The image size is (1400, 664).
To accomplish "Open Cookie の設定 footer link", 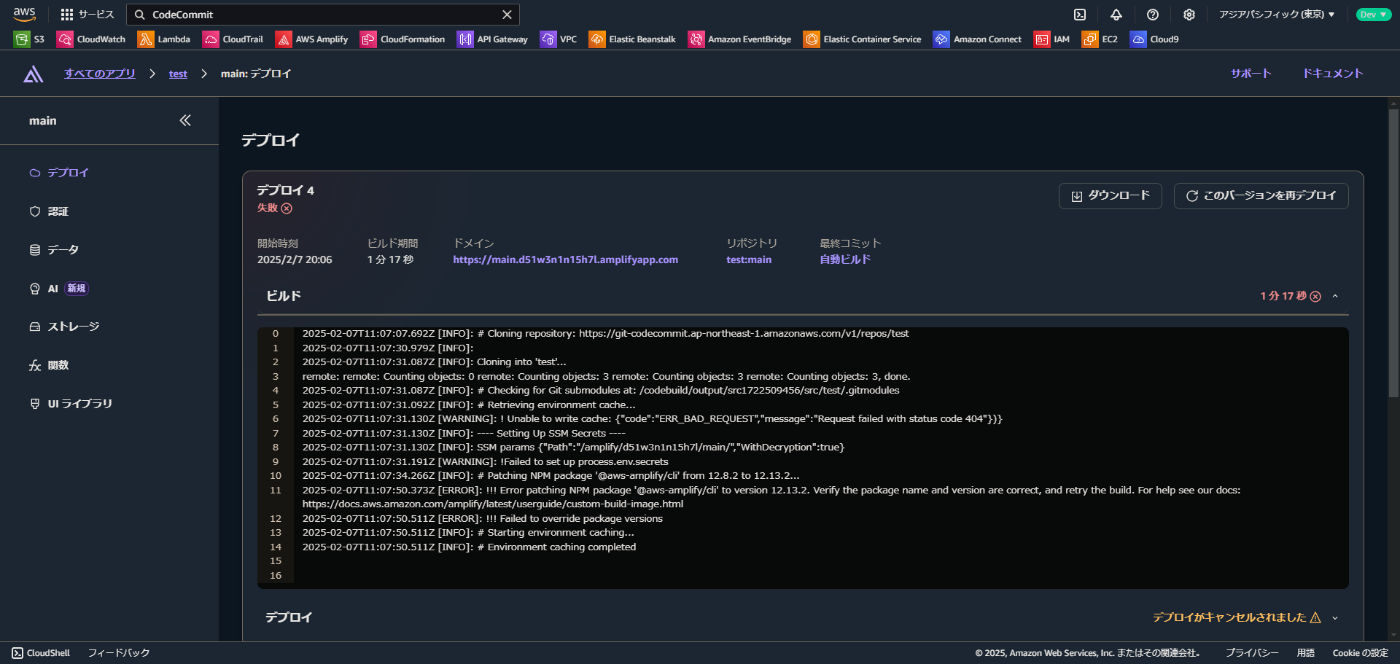I will pos(1360,653).
